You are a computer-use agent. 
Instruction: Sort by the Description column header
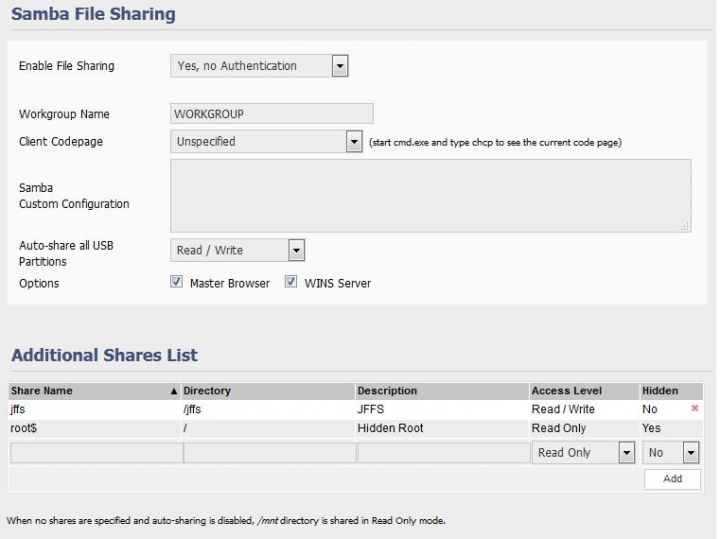442,391
